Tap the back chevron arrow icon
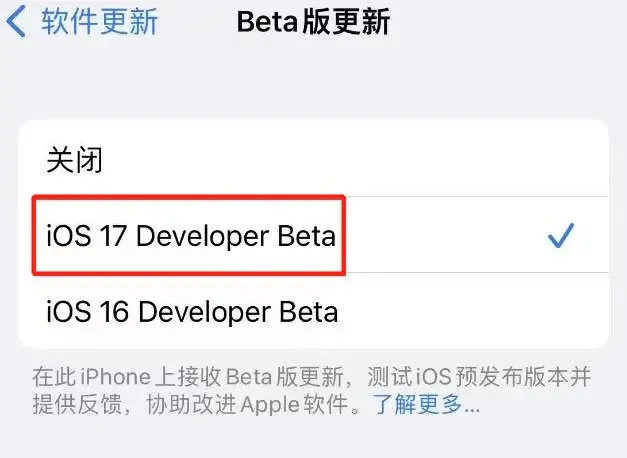Image resolution: width=627 pixels, height=458 pixels. coord(16,22)
